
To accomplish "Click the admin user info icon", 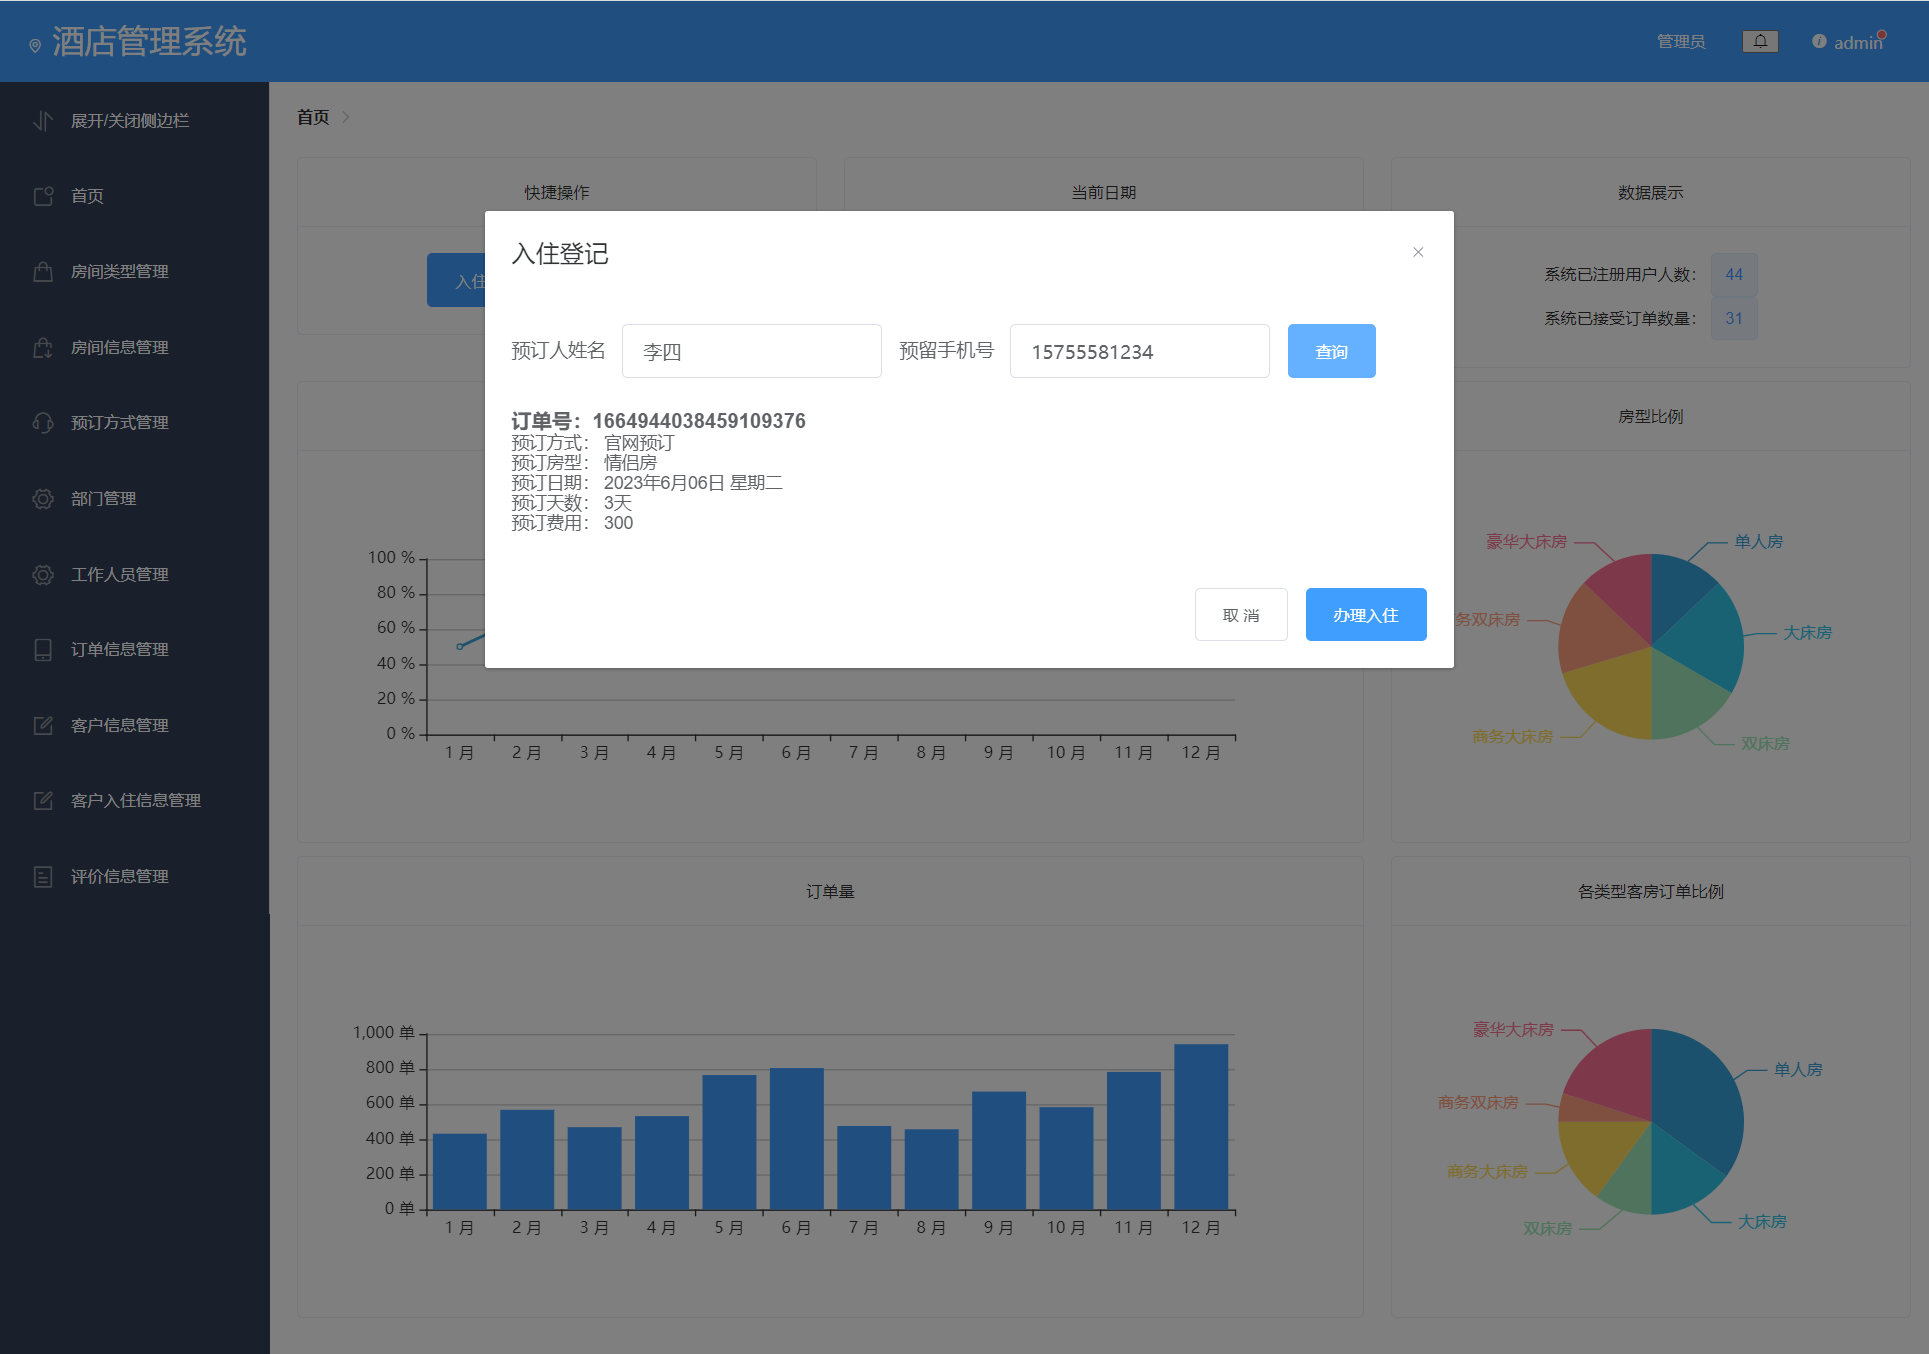I will [x=1819, y=41].
